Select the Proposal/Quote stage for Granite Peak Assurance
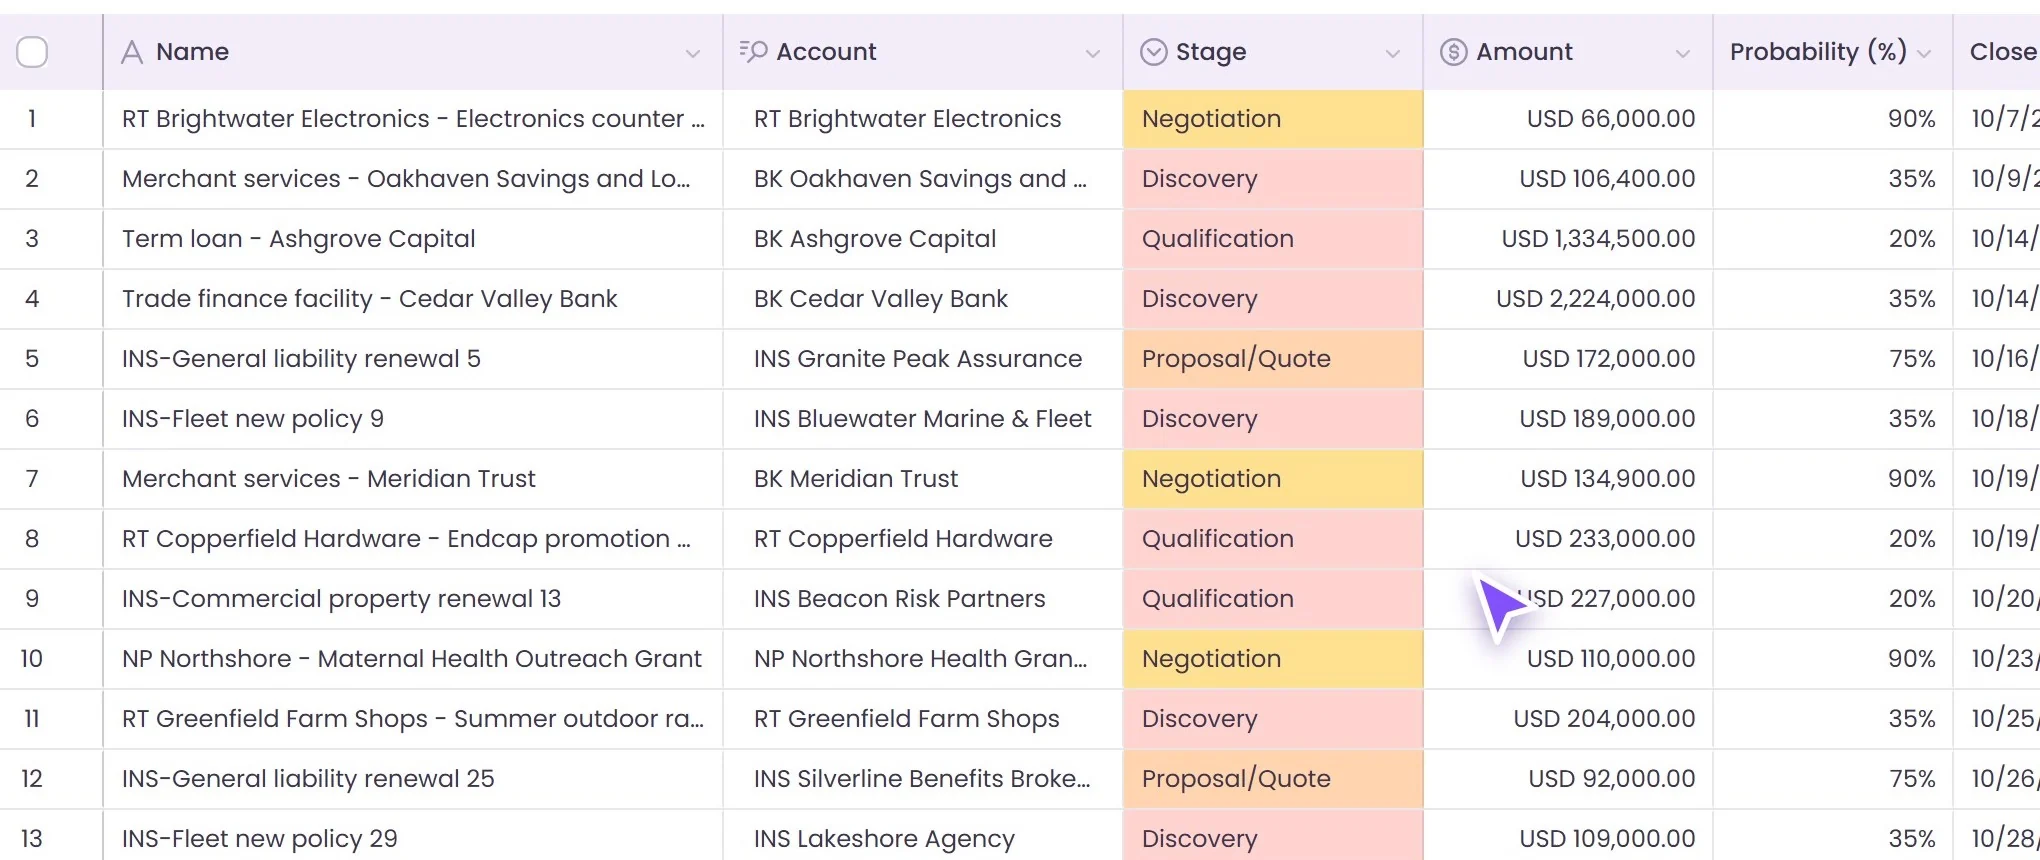 [x=1273, y=359]
